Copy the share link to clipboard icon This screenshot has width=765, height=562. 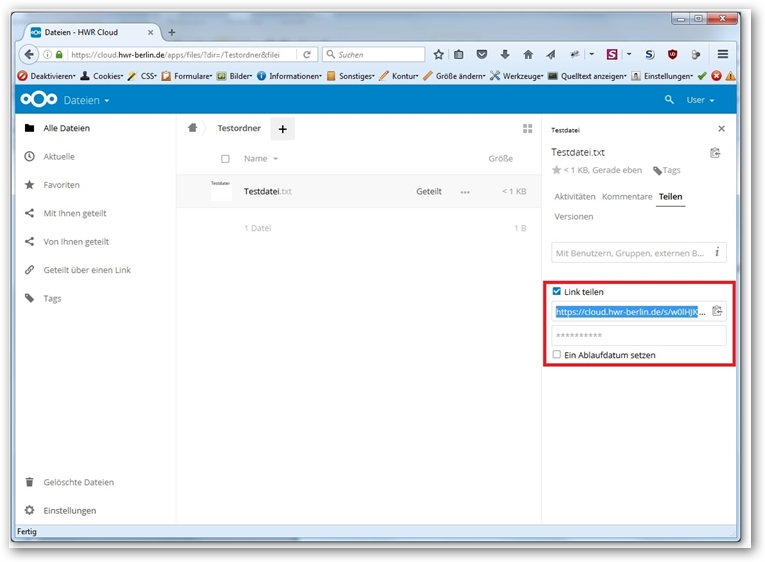click(717, 311)
